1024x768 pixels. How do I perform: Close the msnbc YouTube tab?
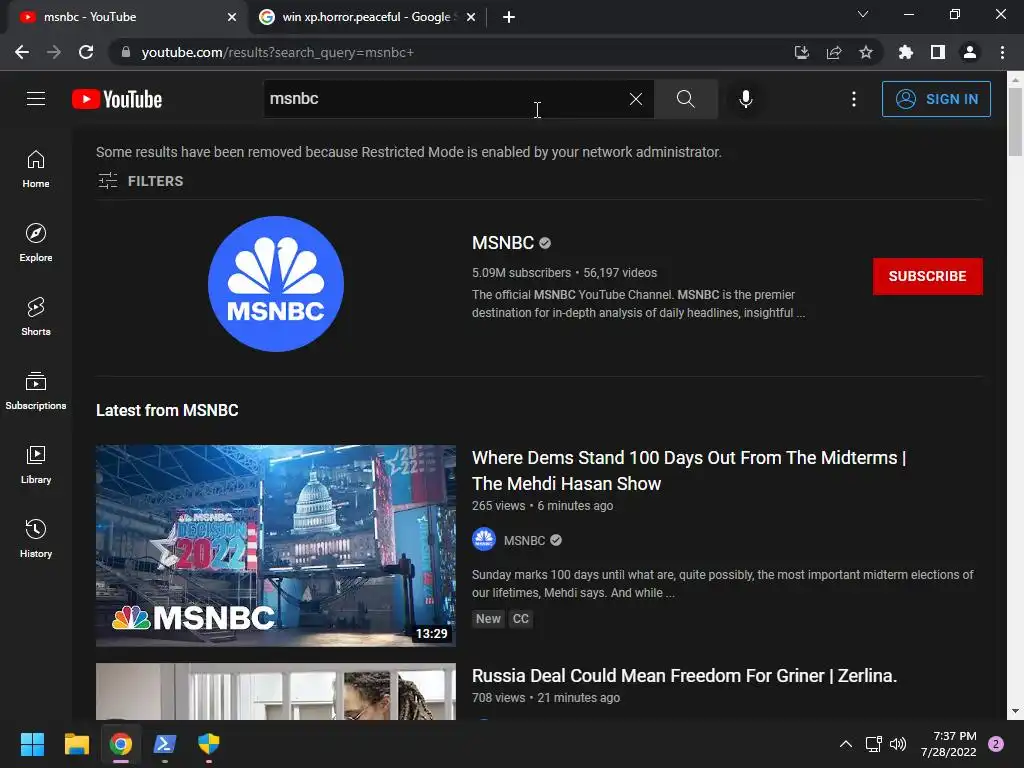coord(232,17)
